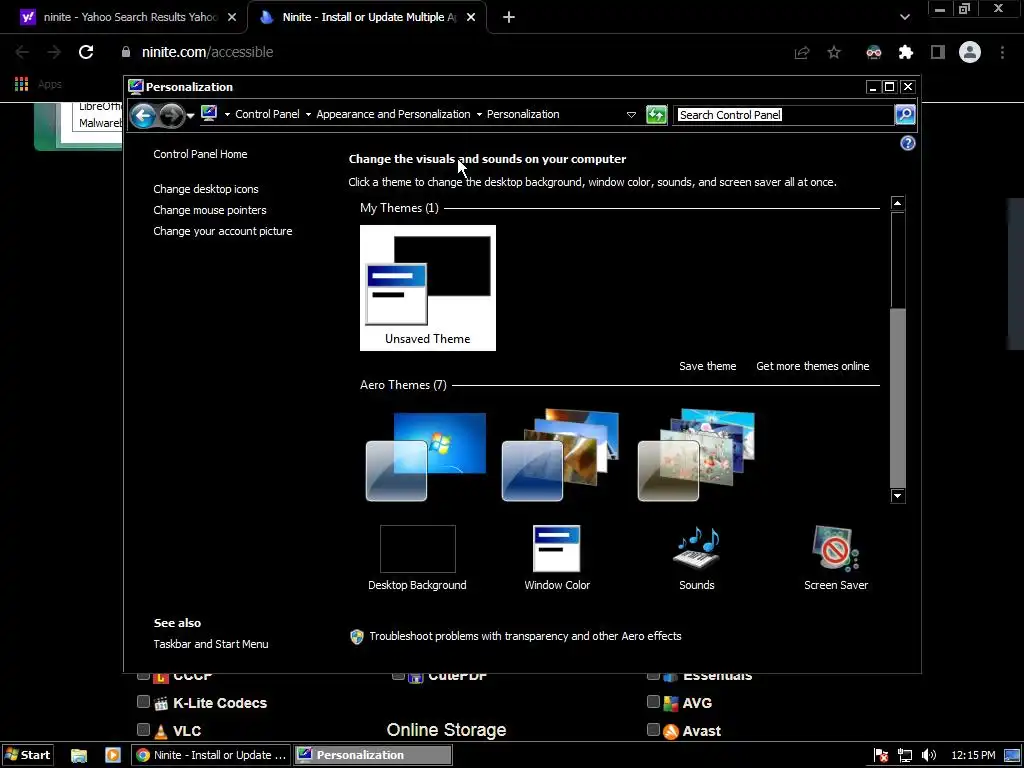Switch to the Ninite browser tab

click(x=369, y=18)
